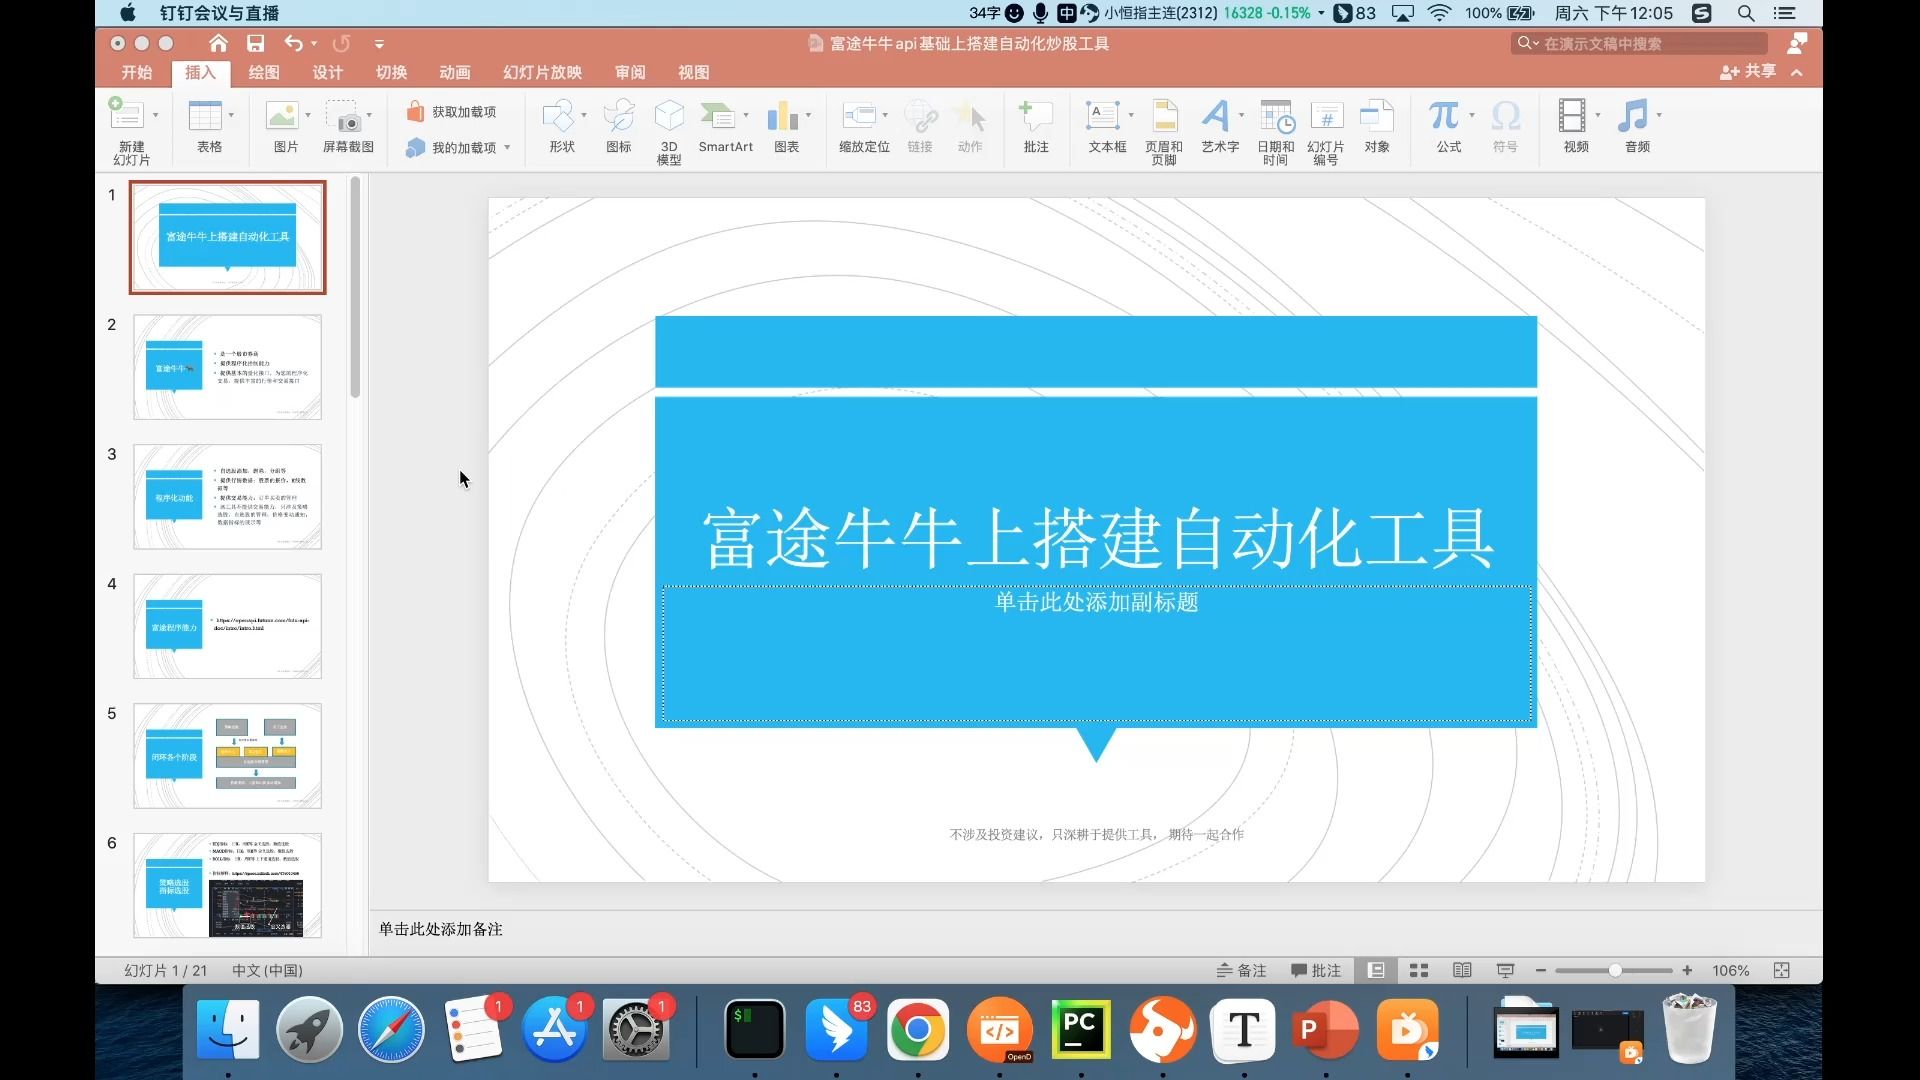Viewport: 1920px width, 1080px height.
Task: Expand New Slide layout dropdown arrow
Action: click(x=156, y=116)
